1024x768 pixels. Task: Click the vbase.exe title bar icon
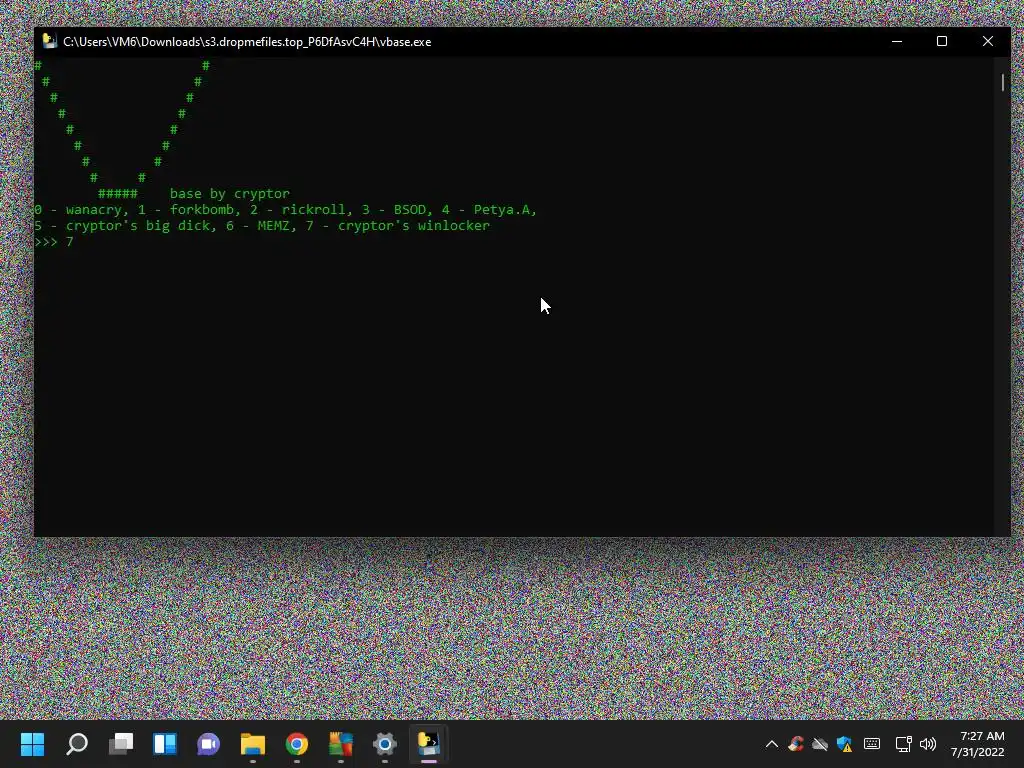(49, 41)
